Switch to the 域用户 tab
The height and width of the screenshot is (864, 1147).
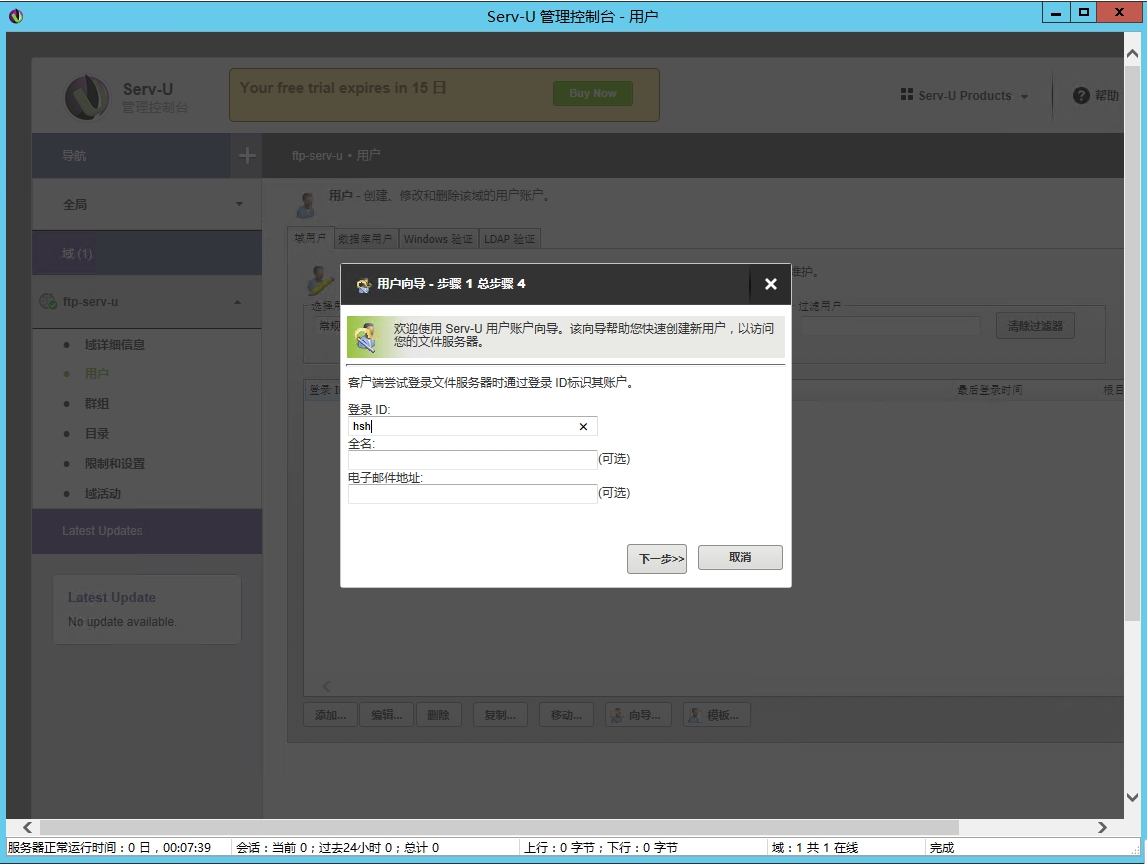click(310, 238)
